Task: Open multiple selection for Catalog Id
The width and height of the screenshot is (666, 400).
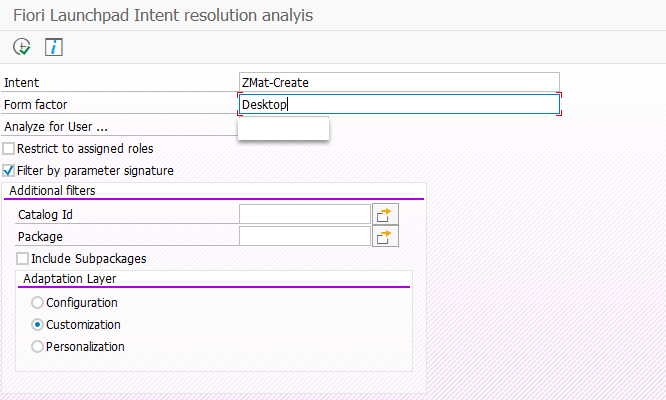Action: coord(385,214)
